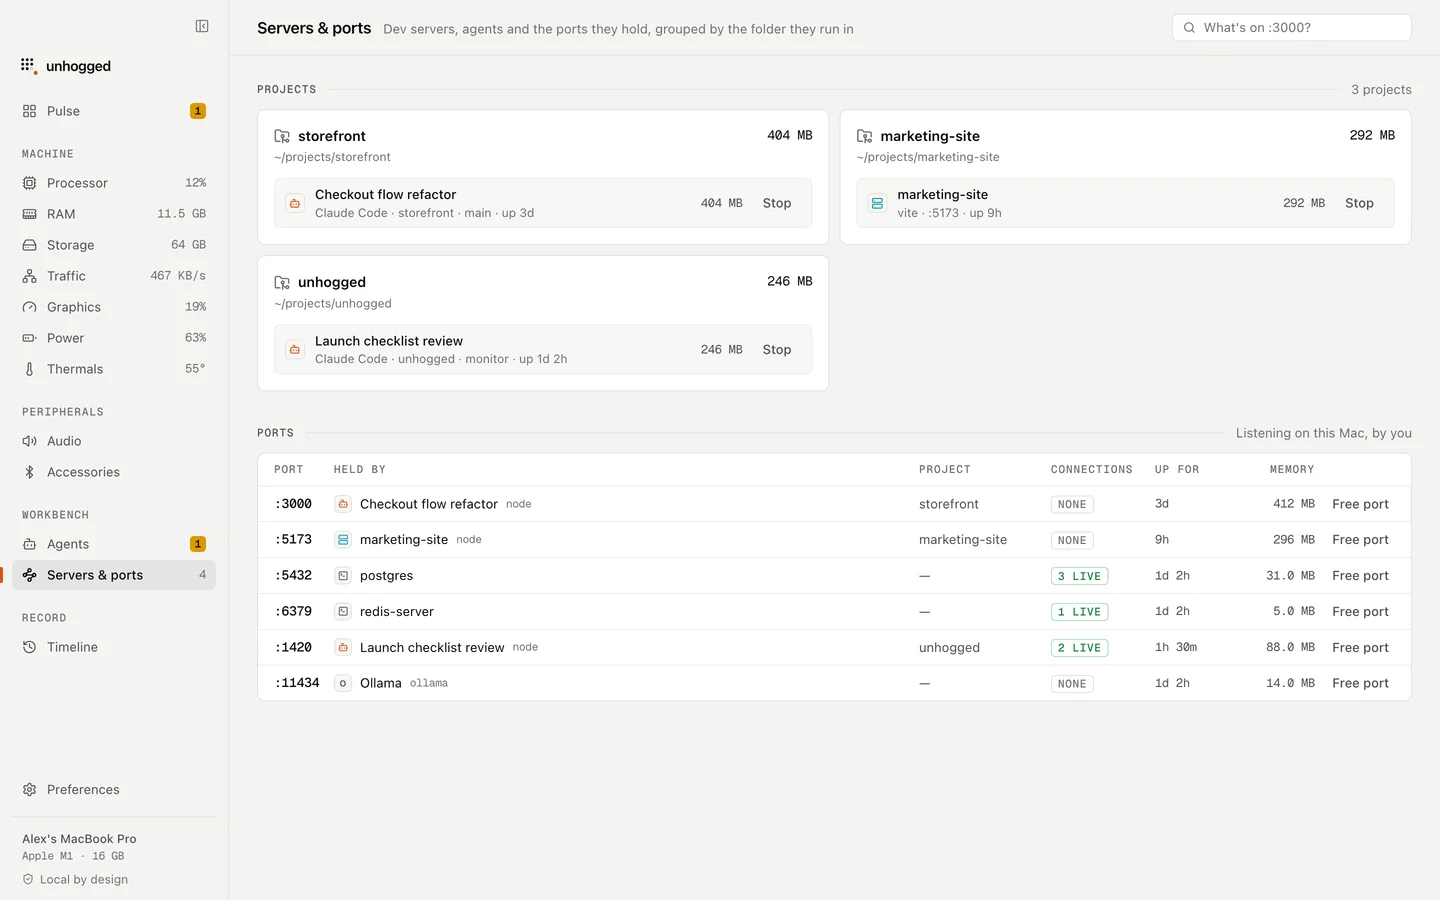Click the "2 LIVE" connections badge

tap(1079, 648)
